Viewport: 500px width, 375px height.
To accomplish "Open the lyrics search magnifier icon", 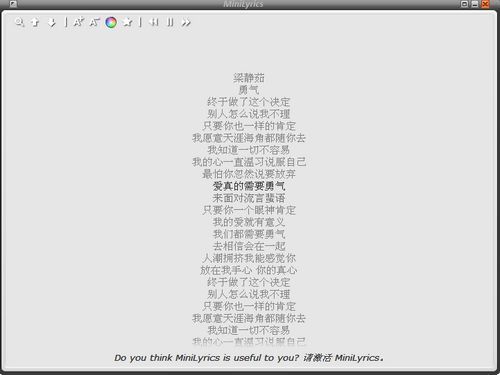I will click(19, 22).
